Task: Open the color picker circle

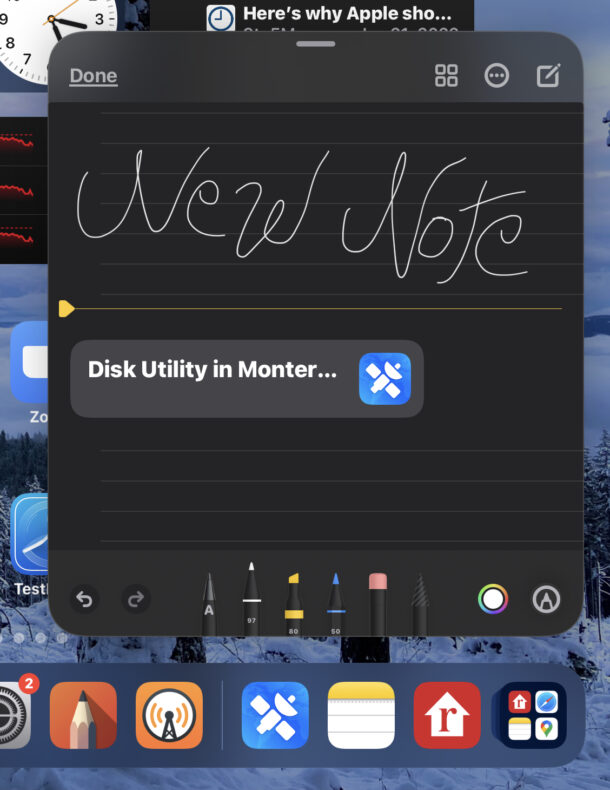Action: 493,599
